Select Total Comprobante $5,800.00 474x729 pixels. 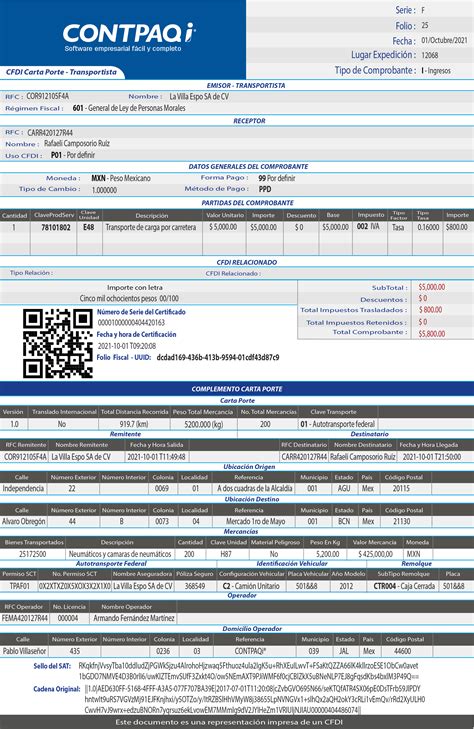click(x=432, y=333)
